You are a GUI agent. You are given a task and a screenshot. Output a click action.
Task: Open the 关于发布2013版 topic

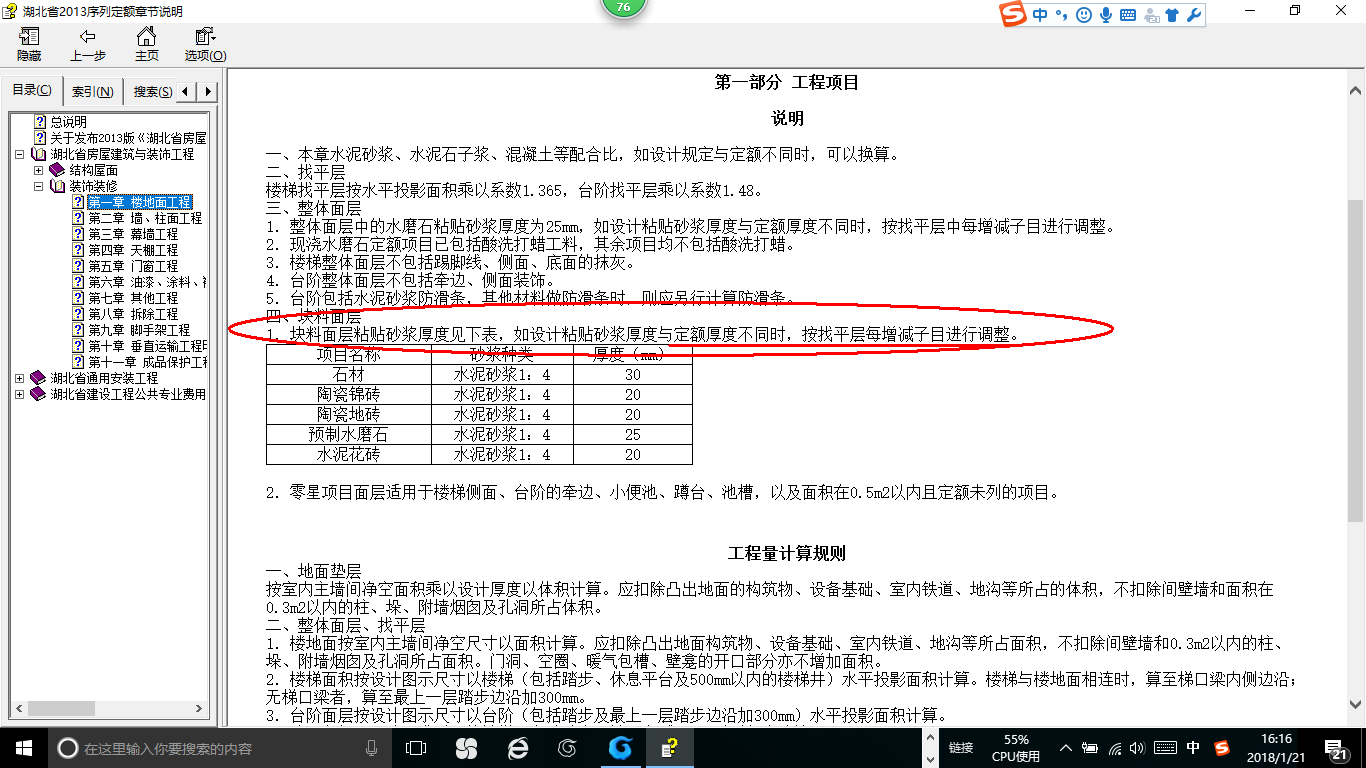tap(128, 138)
